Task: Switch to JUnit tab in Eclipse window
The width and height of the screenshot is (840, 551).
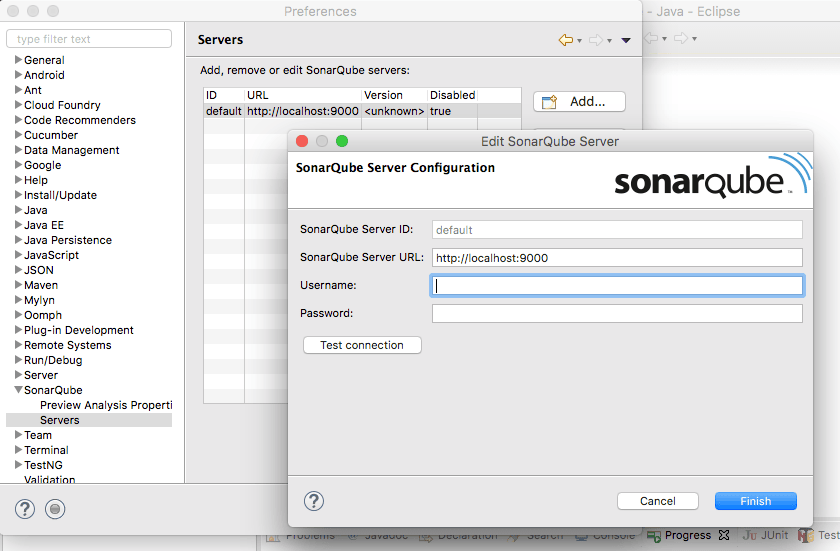Action: click(x=766, y=535)
